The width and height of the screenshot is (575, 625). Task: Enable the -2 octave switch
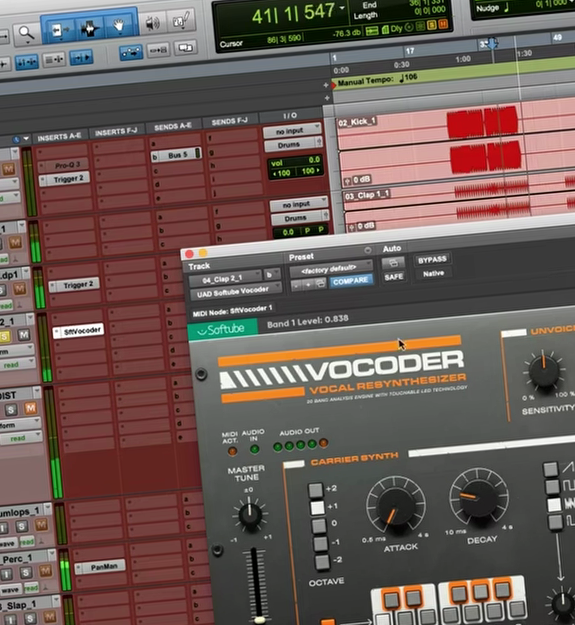tap(322, 561)
